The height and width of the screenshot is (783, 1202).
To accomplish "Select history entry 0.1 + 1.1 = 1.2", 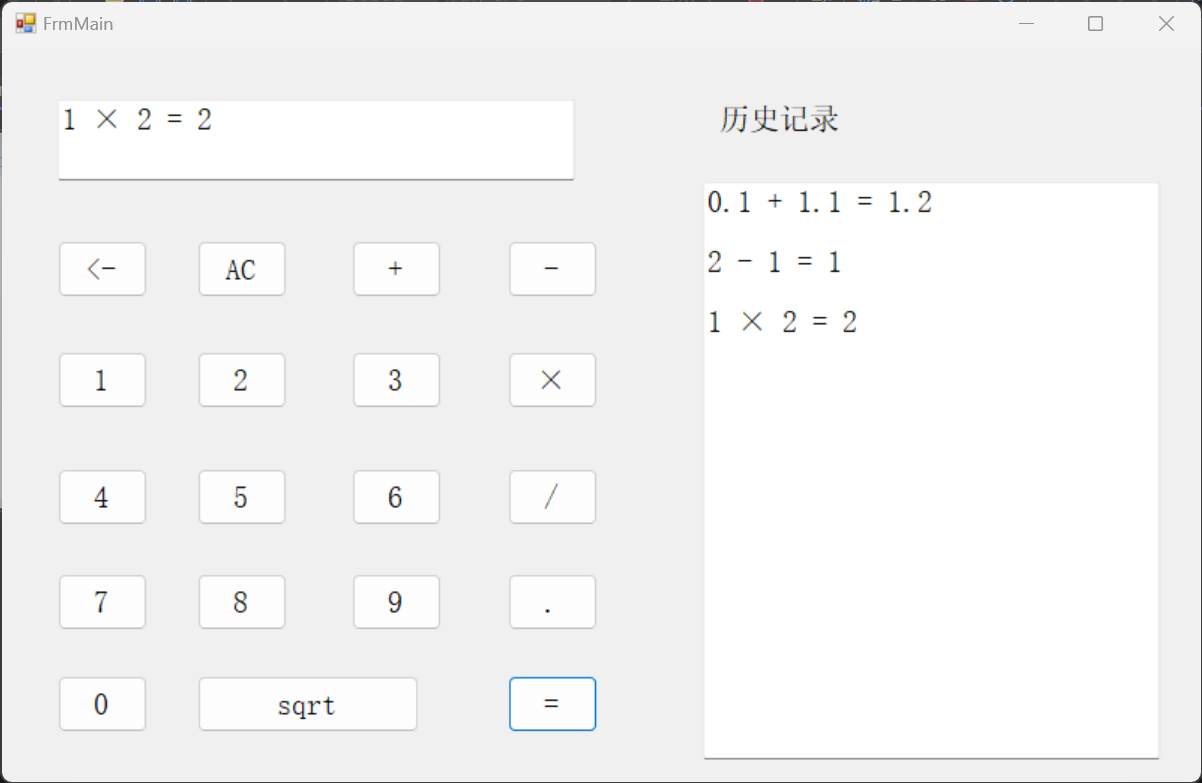I will [819, 203].
